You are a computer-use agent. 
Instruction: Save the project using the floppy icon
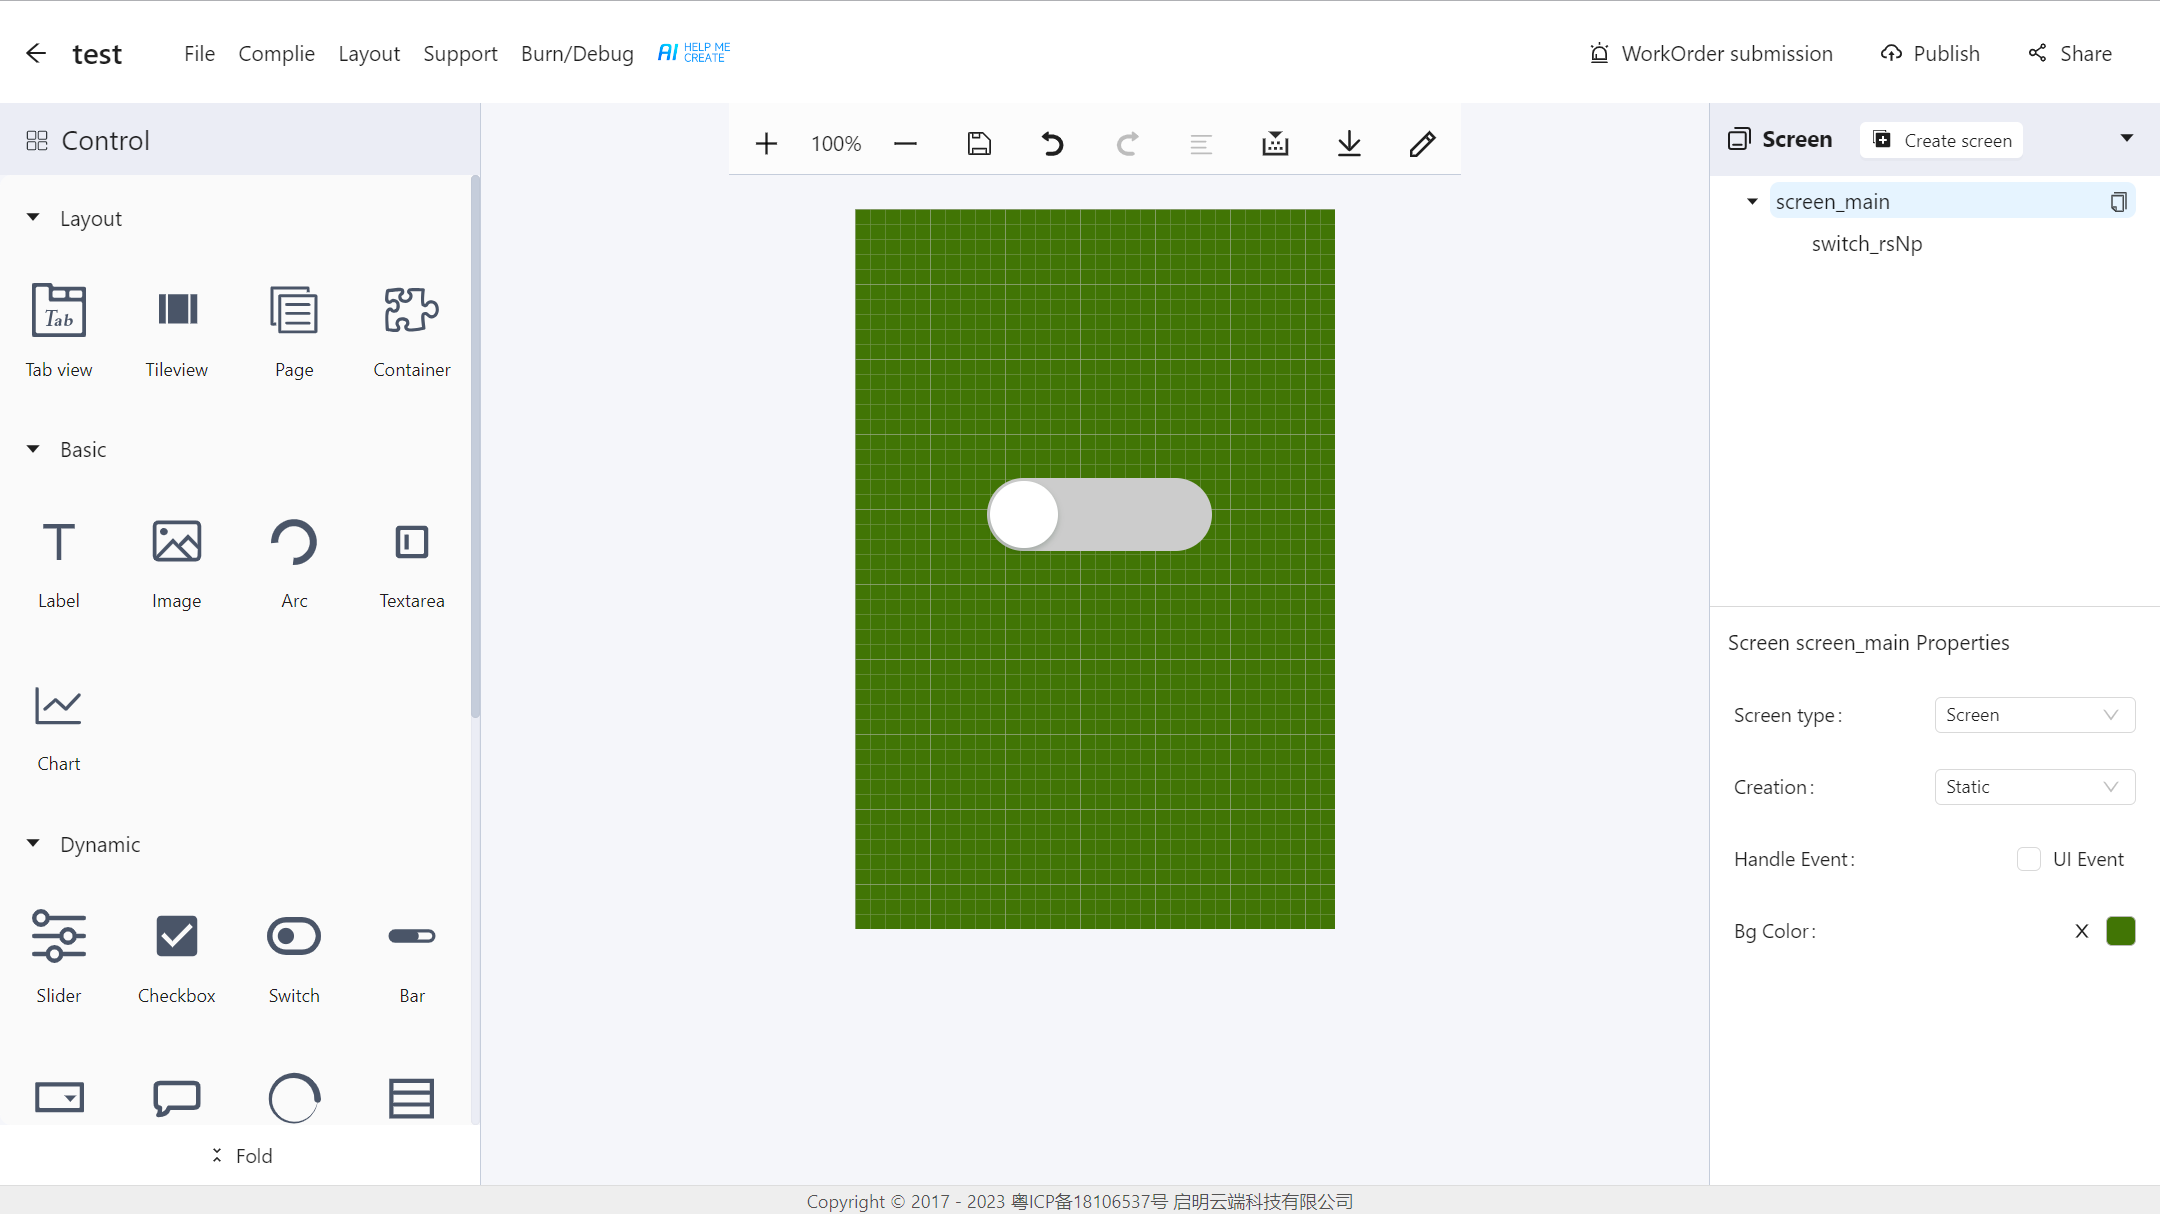tap(979, 144)
